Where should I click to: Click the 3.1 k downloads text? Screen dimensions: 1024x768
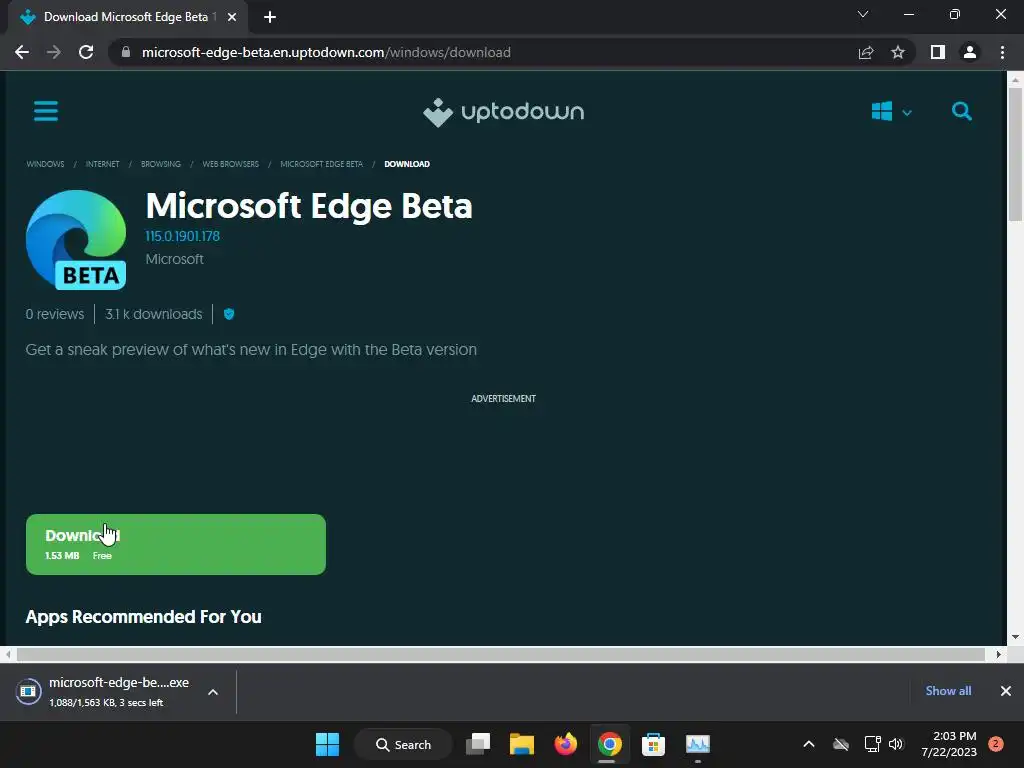[x=153, y=314]
